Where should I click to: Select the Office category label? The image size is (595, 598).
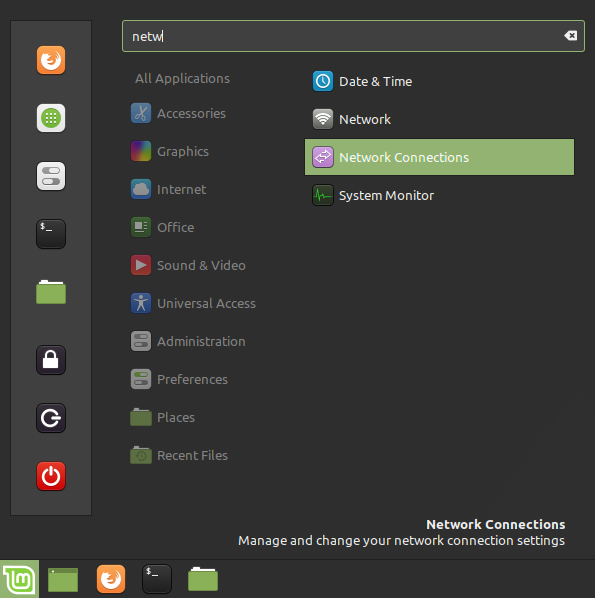175,228
